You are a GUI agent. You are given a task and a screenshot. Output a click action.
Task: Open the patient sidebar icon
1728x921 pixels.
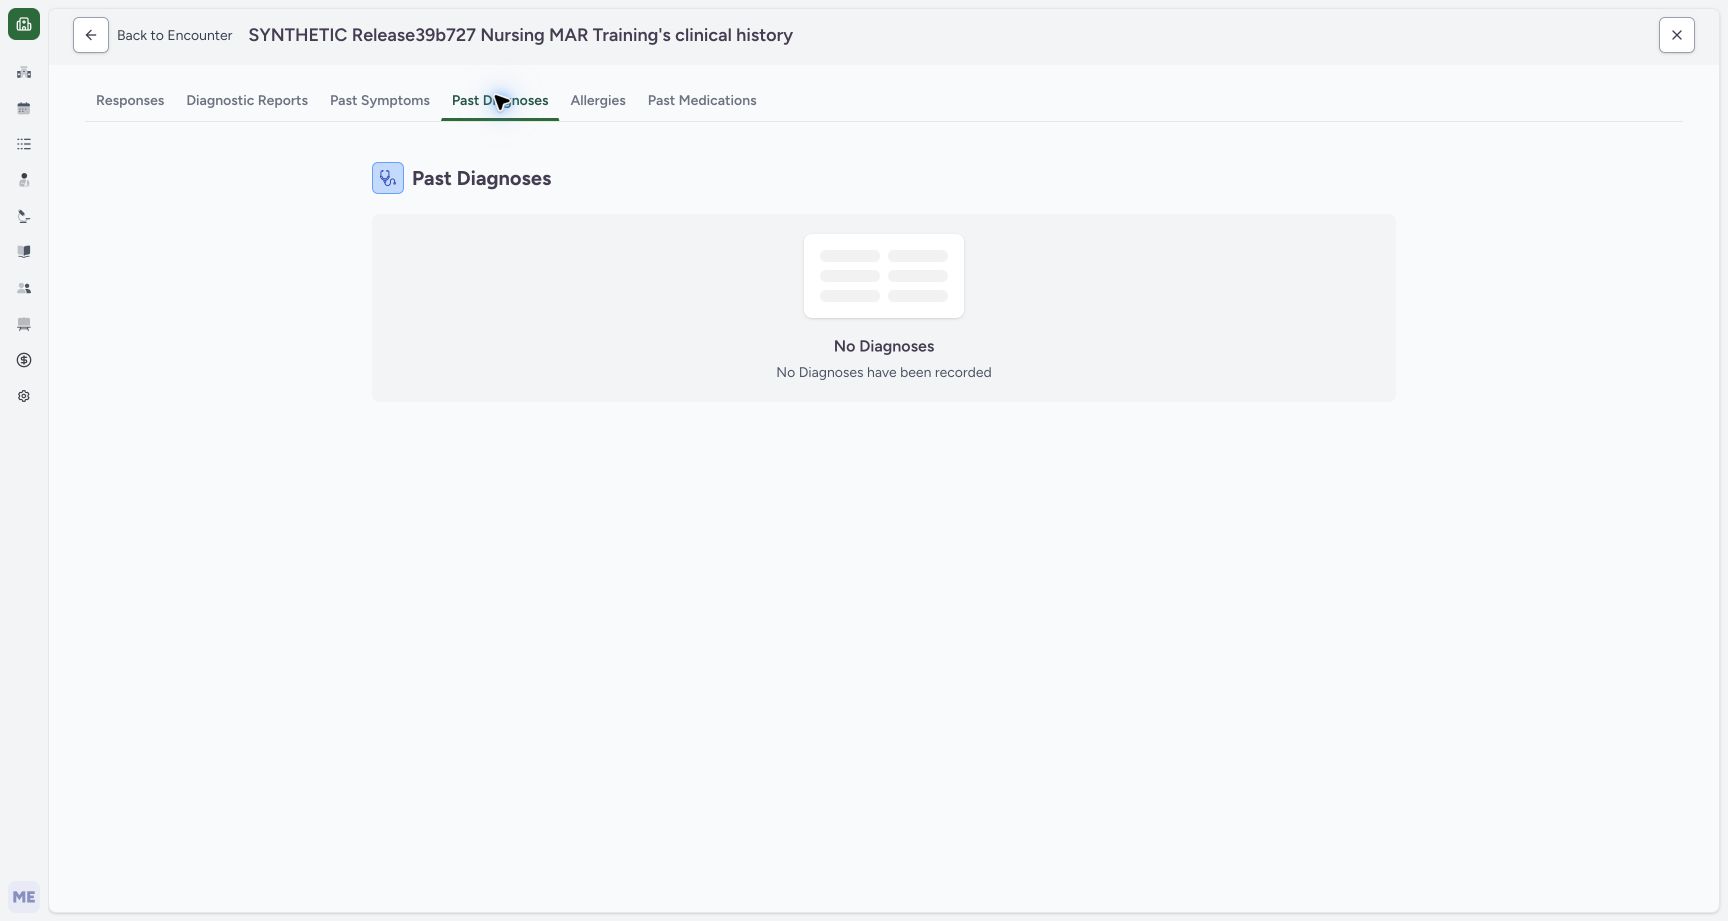tap(24, 180)
